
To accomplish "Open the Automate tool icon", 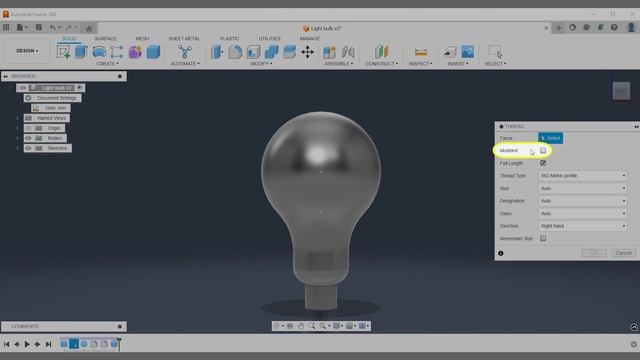I will [x=184, y=52].
